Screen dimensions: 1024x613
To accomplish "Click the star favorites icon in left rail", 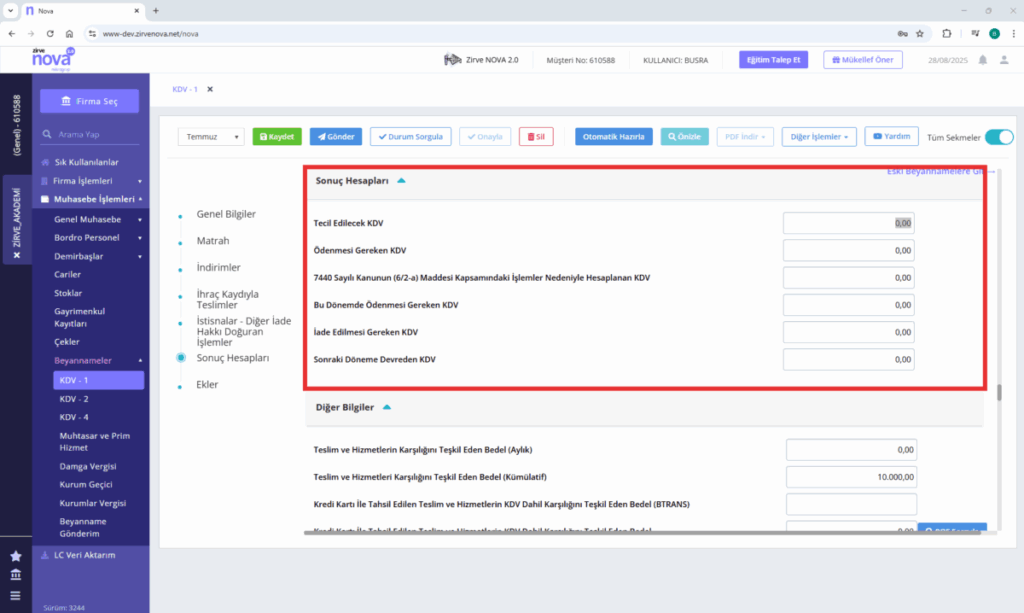I will (16, 556).
